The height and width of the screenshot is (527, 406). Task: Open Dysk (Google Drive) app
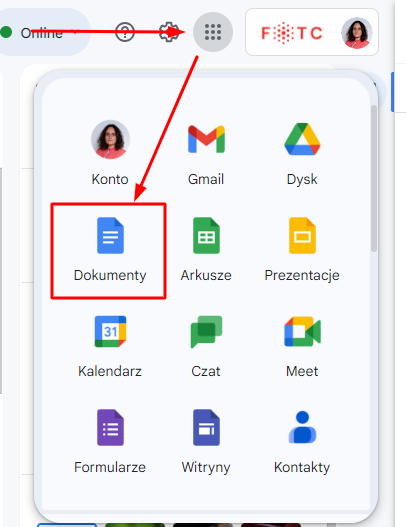pos(302,153)
